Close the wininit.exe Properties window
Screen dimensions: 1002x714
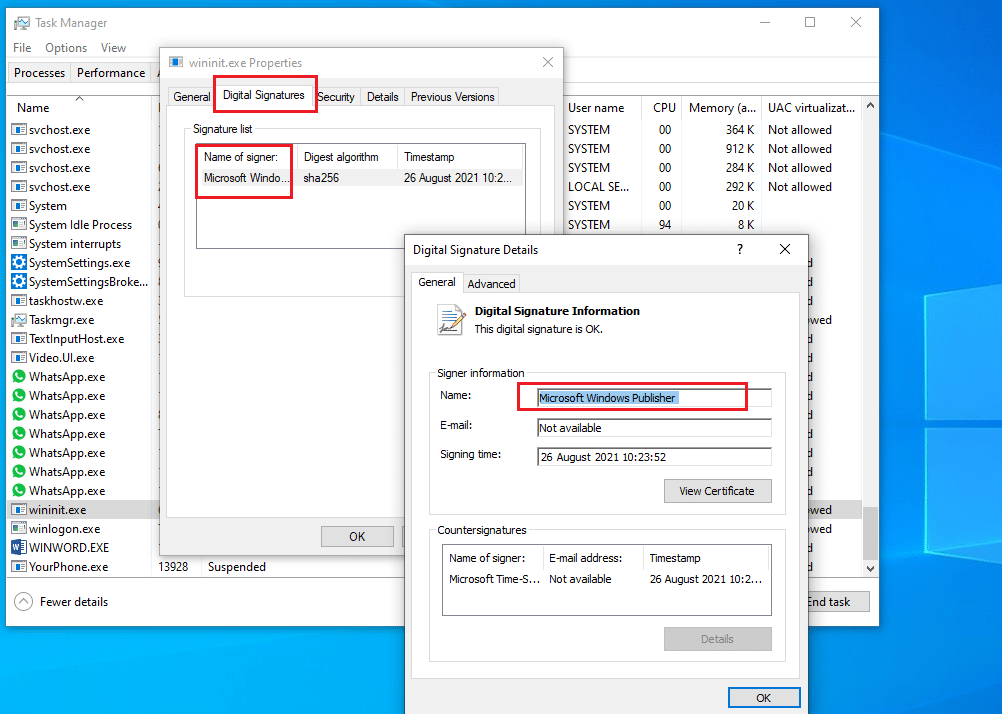click(548, 62)
